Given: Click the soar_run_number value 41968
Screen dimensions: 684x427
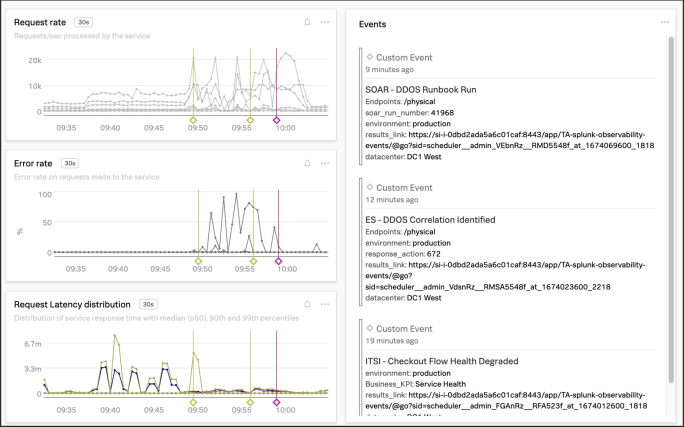Looking at the screenshot, I should pyautogui.click(x=442, y=113).
